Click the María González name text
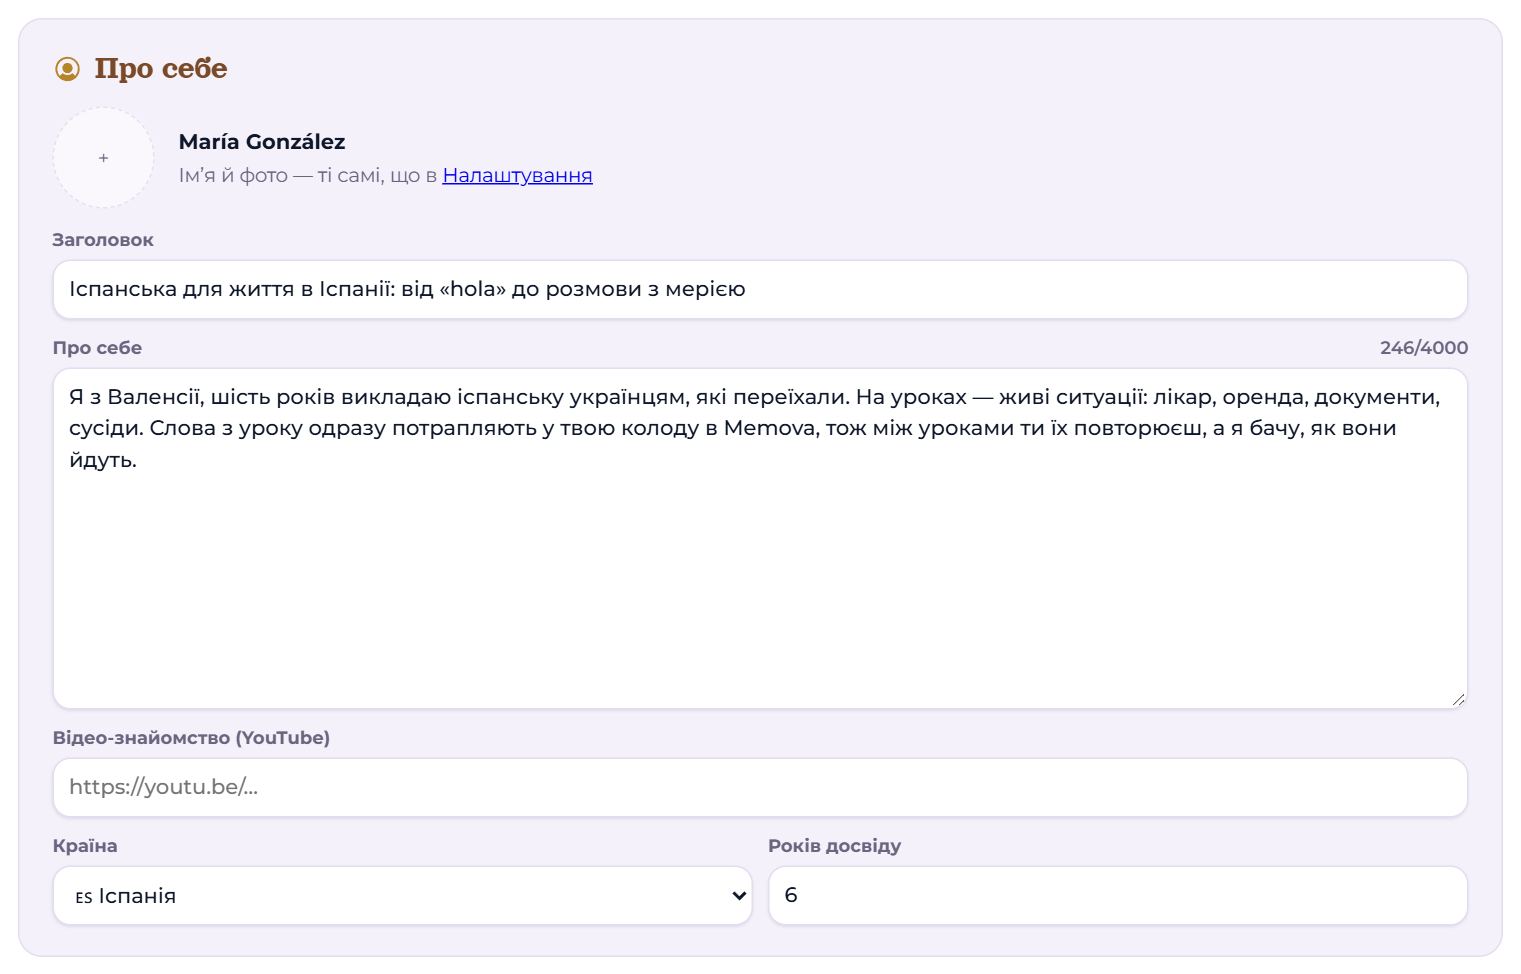Image resolution: width=1521 pixels, height=974 pixels. (x=262, y=142)
